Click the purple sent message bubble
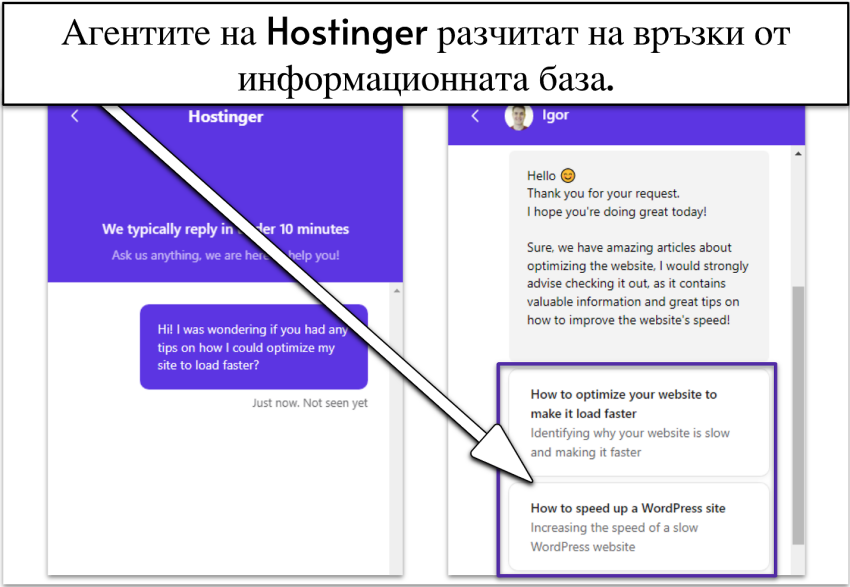This screenshot has height=587, width=850. pyautogui.click(x=253, y=347)
